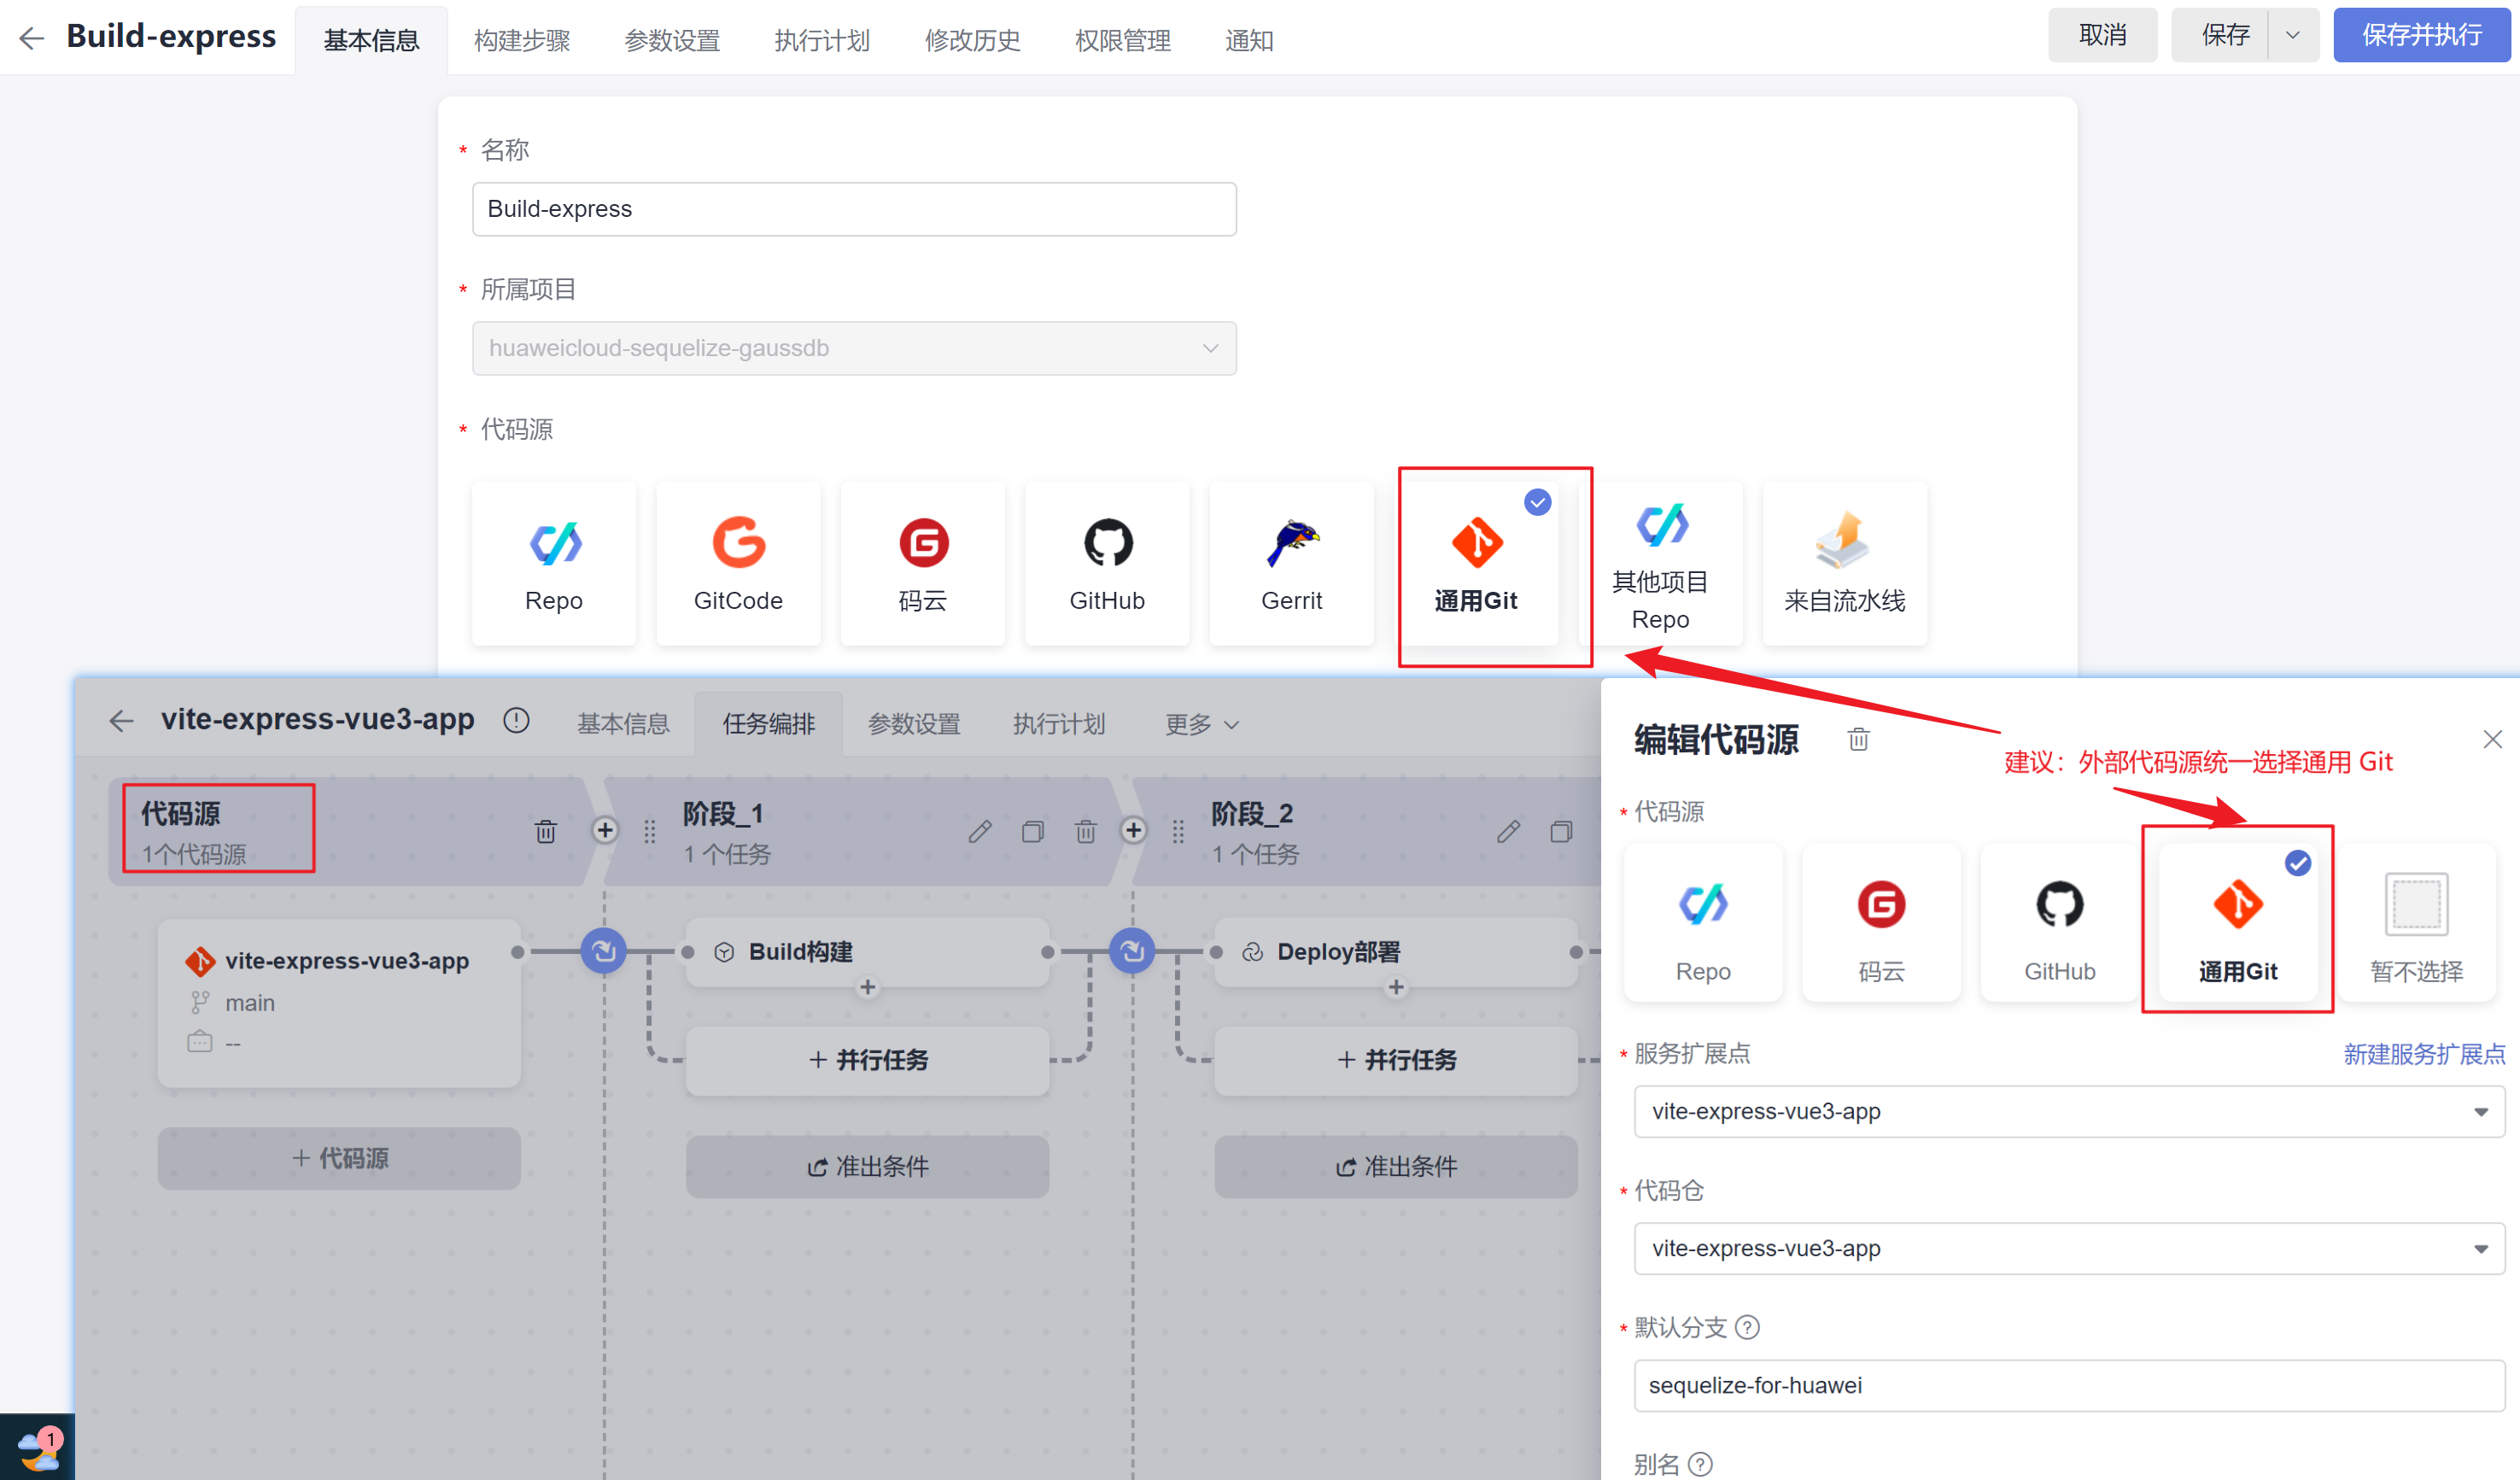Click the pencil edit icon for 阶段_1
This screenshot has width=2520, height=1480.
[980, 831]
